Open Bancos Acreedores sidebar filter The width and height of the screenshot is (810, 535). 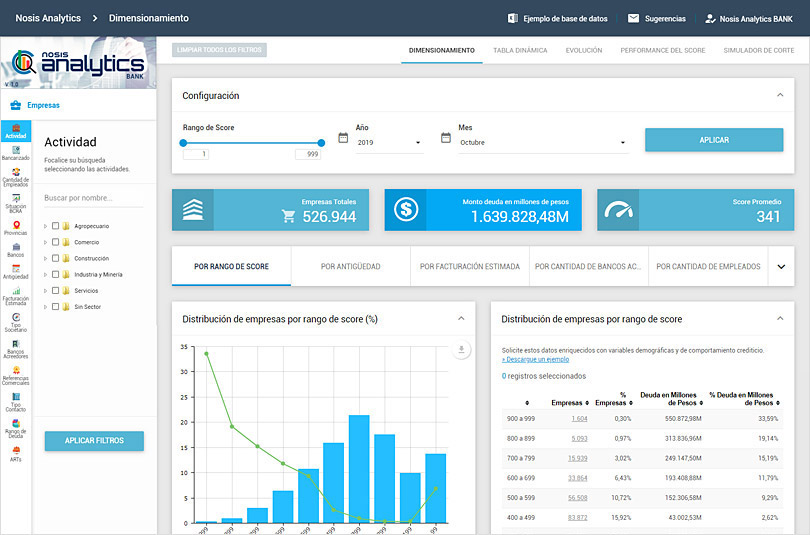(15, 350)
